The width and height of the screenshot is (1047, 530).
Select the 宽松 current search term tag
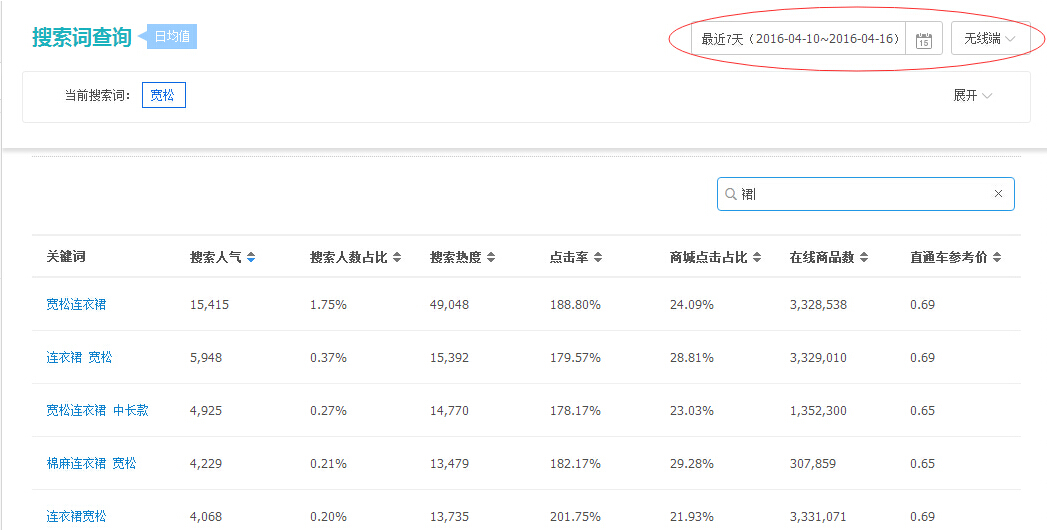pos(163,96)
